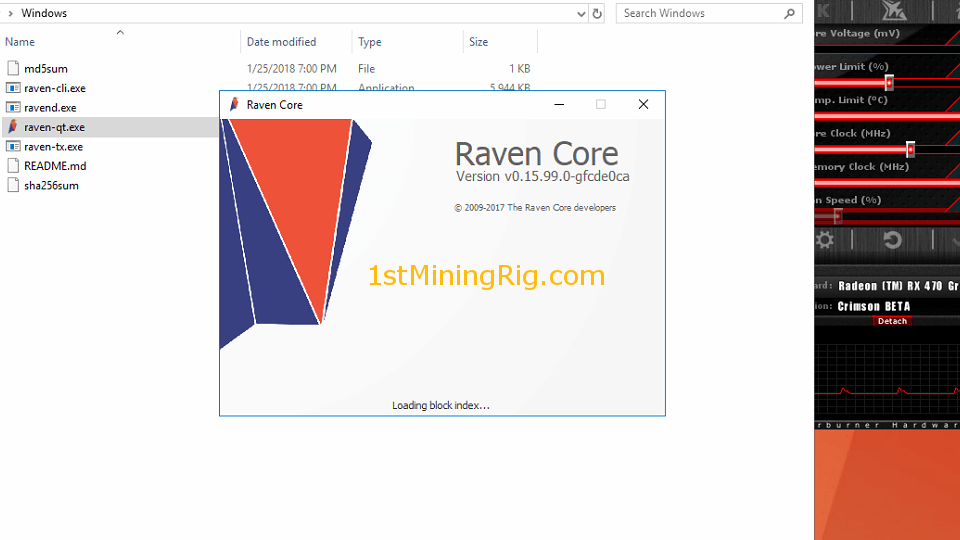Click the raven-qt.exe Raven logo icon
This screenshot has height=540, width=960.
[13, 127]
